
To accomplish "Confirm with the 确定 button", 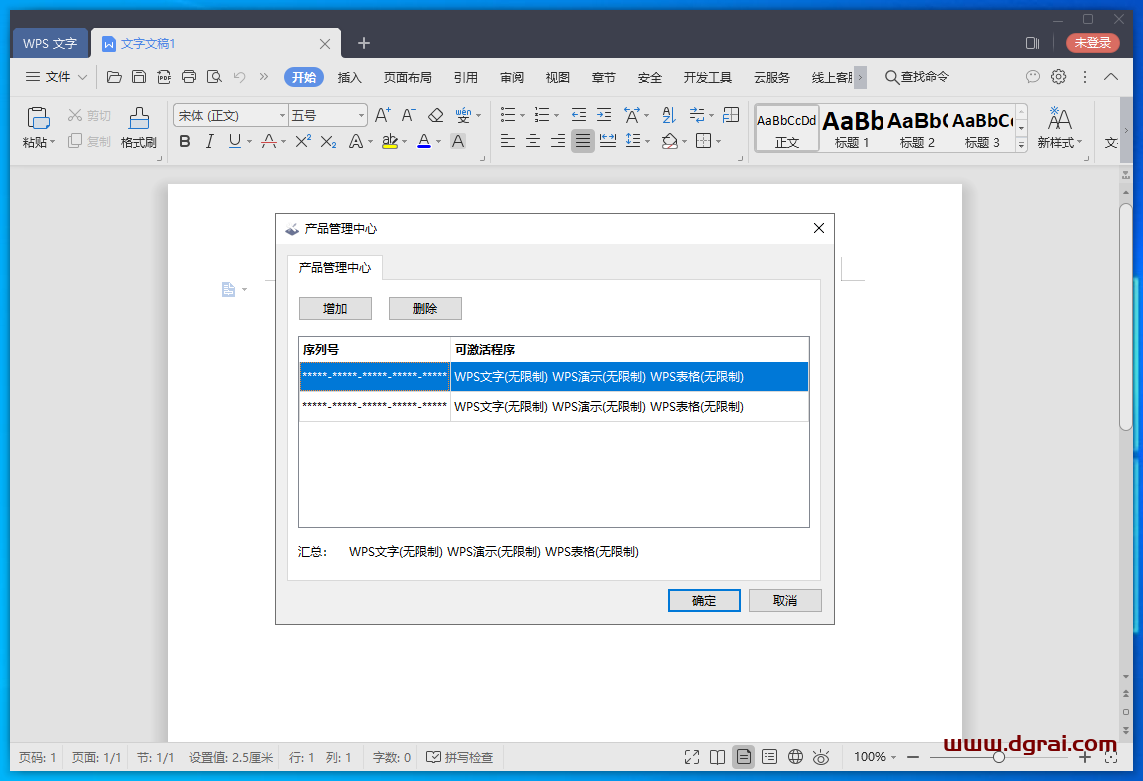I will [704, 600].
